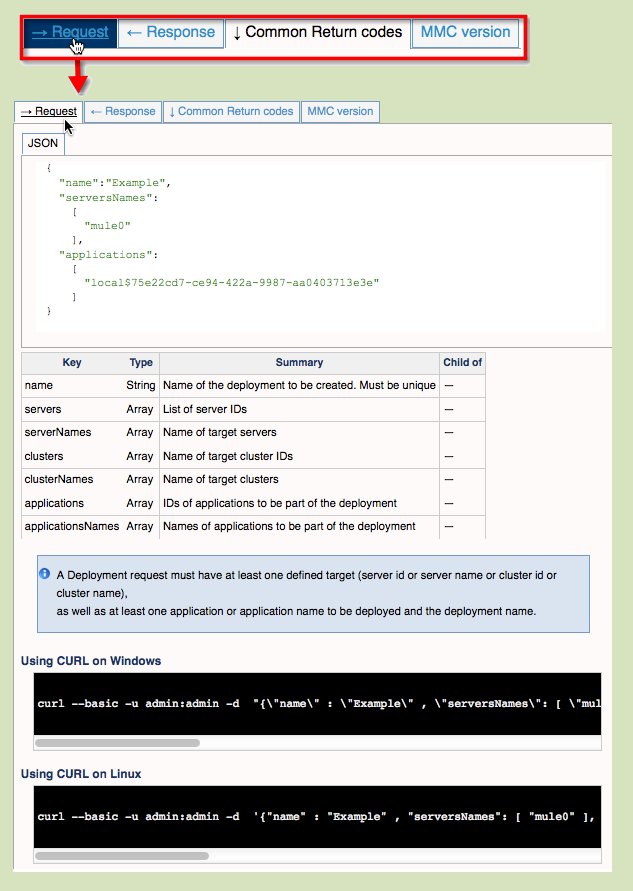Viewport: 633px width, 891px height.
Task: Click the Summary column header of the table
Action: tap(299, 362)
